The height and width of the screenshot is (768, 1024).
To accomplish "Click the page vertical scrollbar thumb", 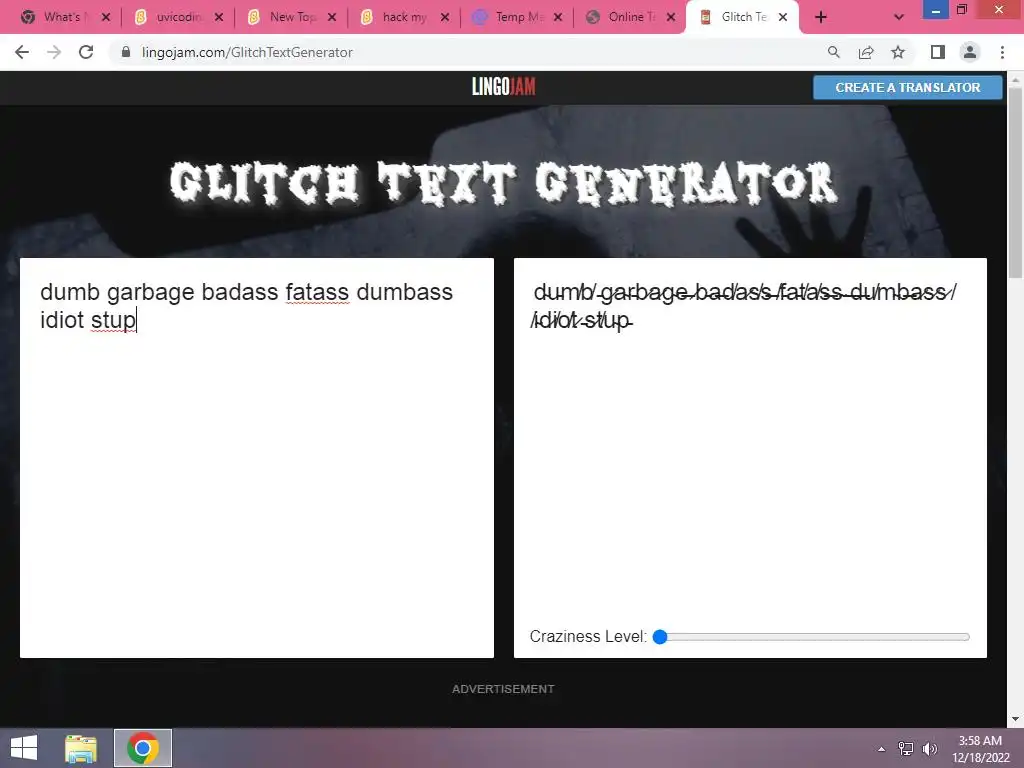I will [x=1015, y=183].
